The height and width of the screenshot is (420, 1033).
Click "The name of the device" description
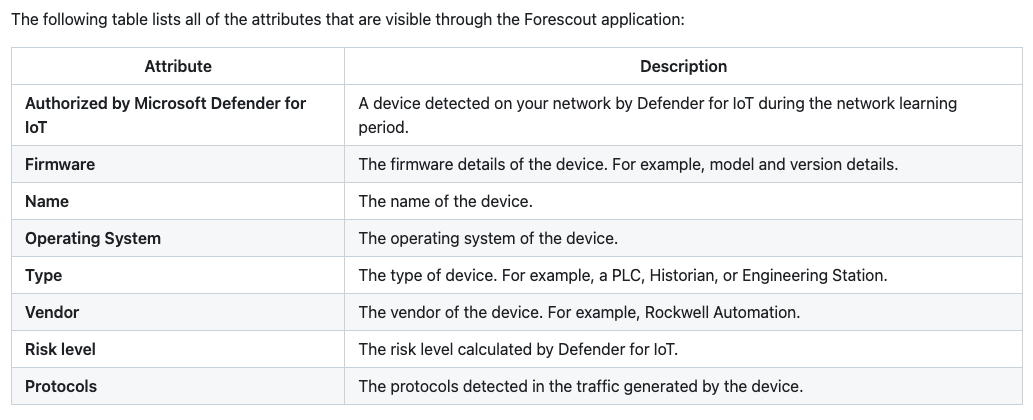tap(445, 201)
